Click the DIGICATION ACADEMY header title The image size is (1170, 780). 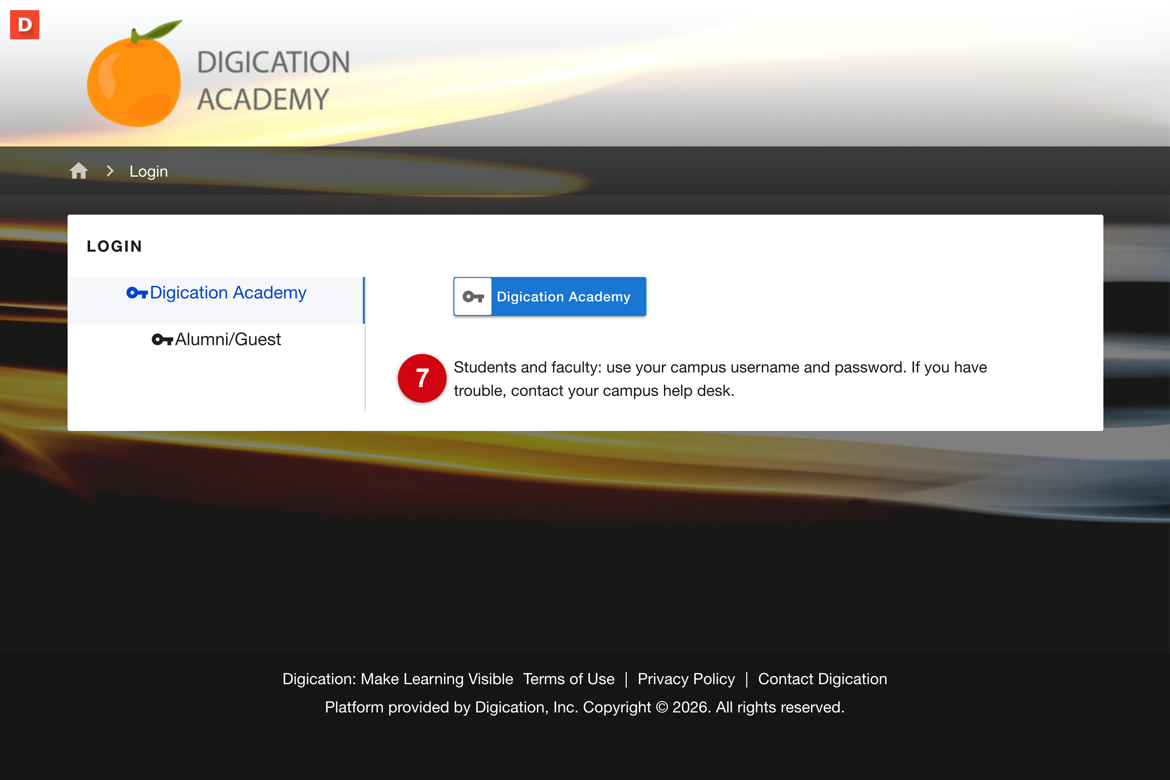coord(273,81)
